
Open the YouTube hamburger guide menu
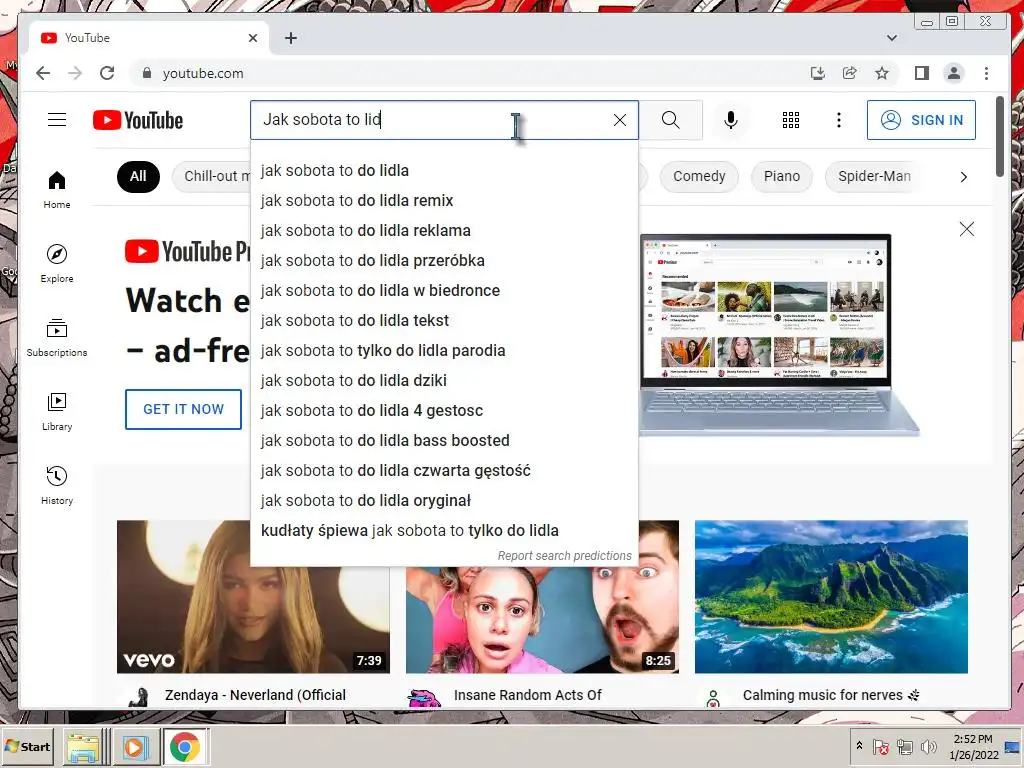(57, 120)
